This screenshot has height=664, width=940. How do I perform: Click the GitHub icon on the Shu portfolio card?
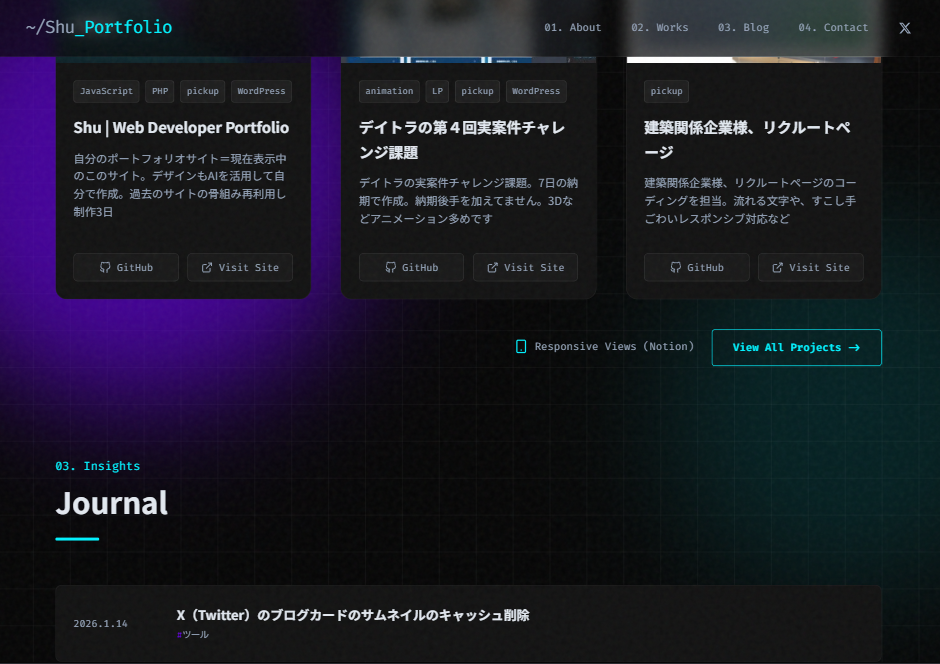pos(103,267)
